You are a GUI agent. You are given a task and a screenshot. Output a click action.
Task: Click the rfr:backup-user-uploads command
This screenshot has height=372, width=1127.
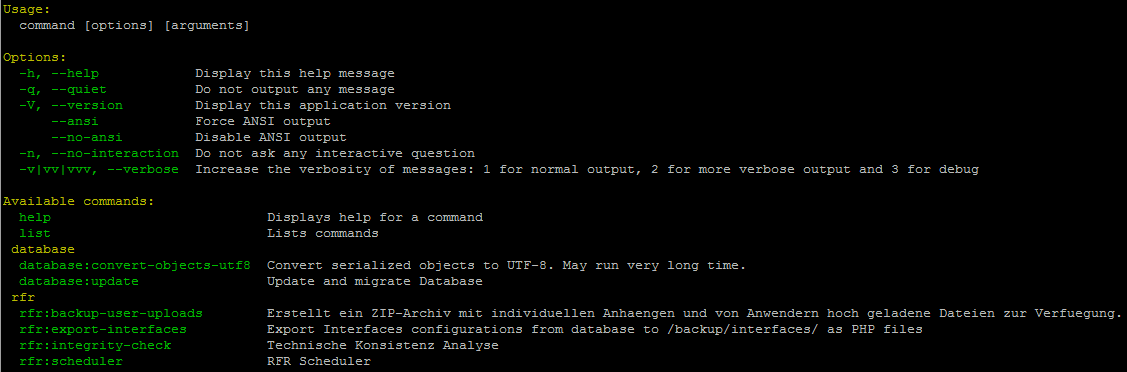coord(111,313)
